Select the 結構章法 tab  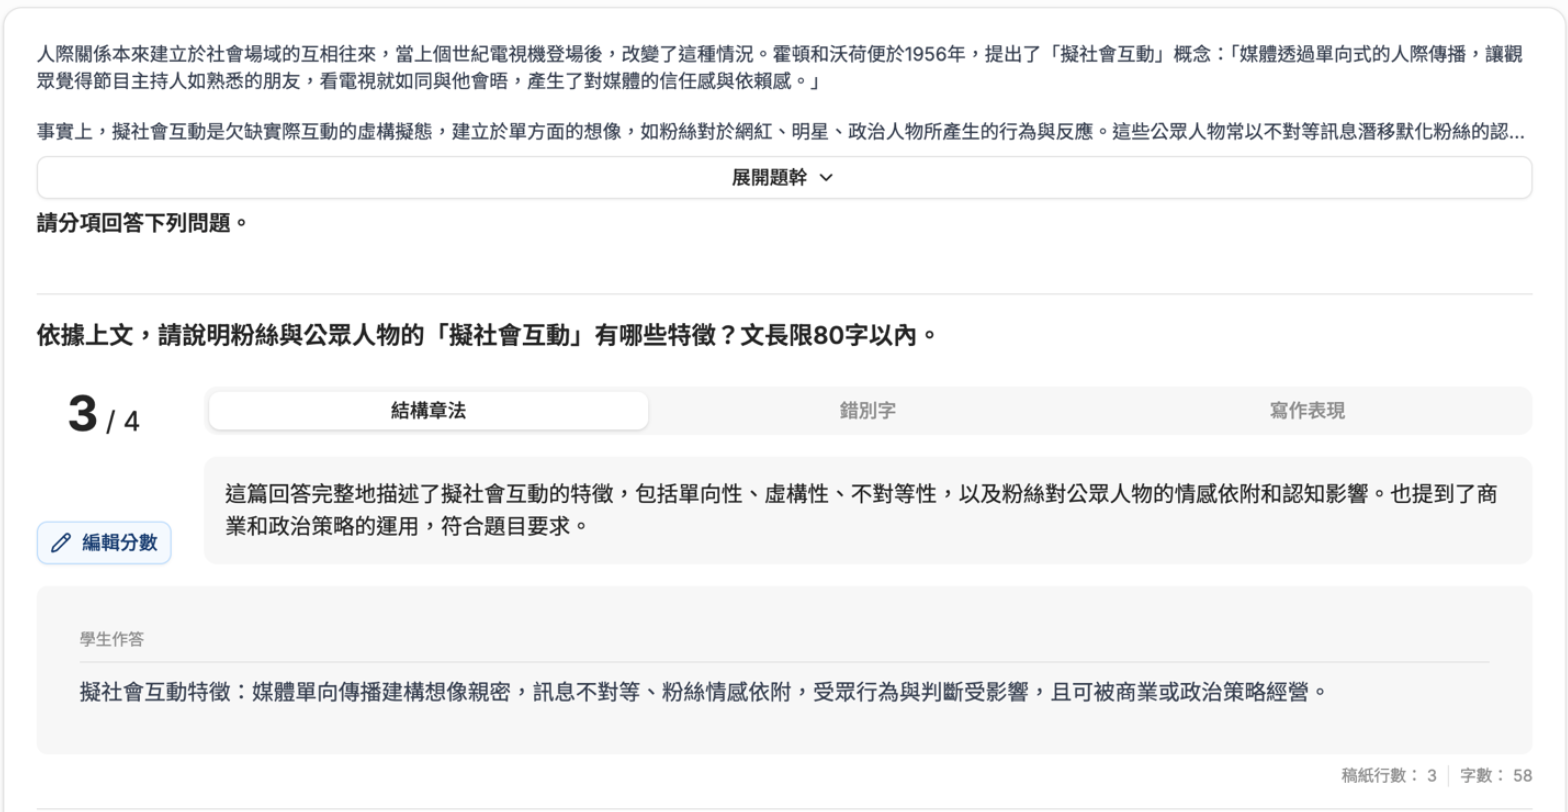click(428, 411)
